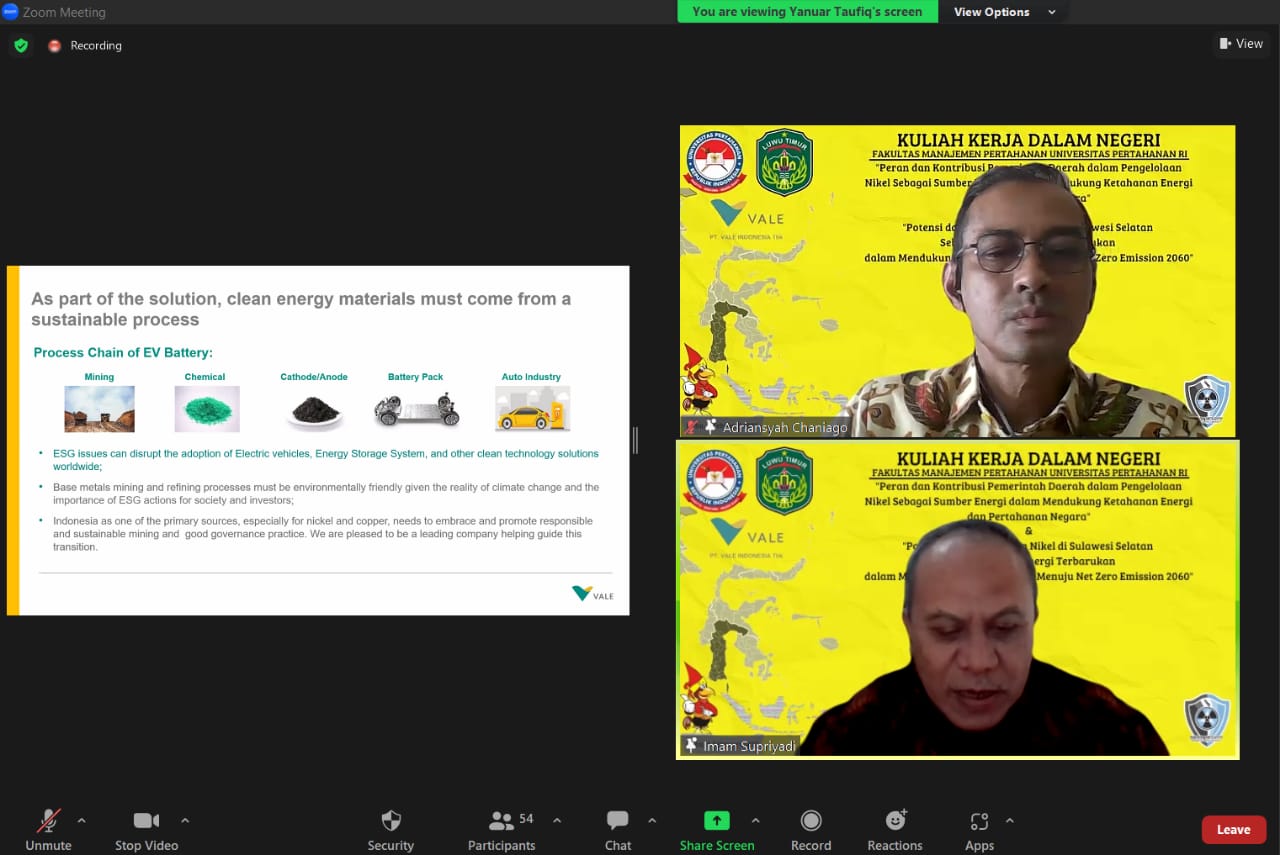
Task: Click the Imam Supriyadi name label
Action: (749, 746)
